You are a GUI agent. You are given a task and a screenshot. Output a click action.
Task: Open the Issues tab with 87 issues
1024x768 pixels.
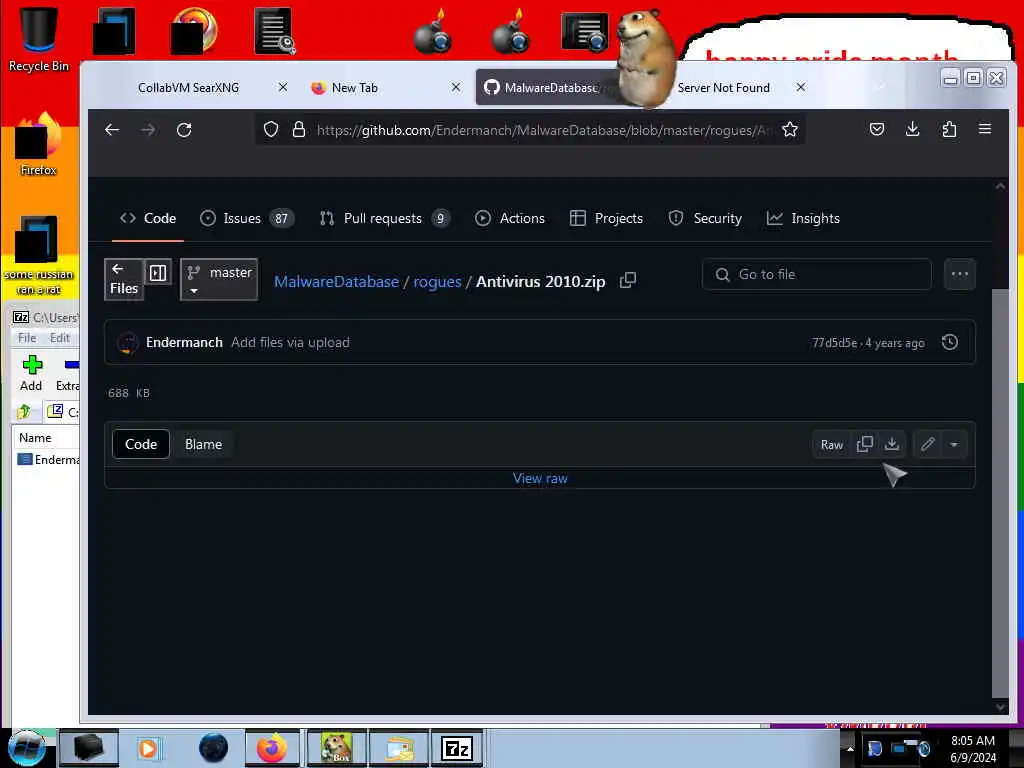click(247, 218)
